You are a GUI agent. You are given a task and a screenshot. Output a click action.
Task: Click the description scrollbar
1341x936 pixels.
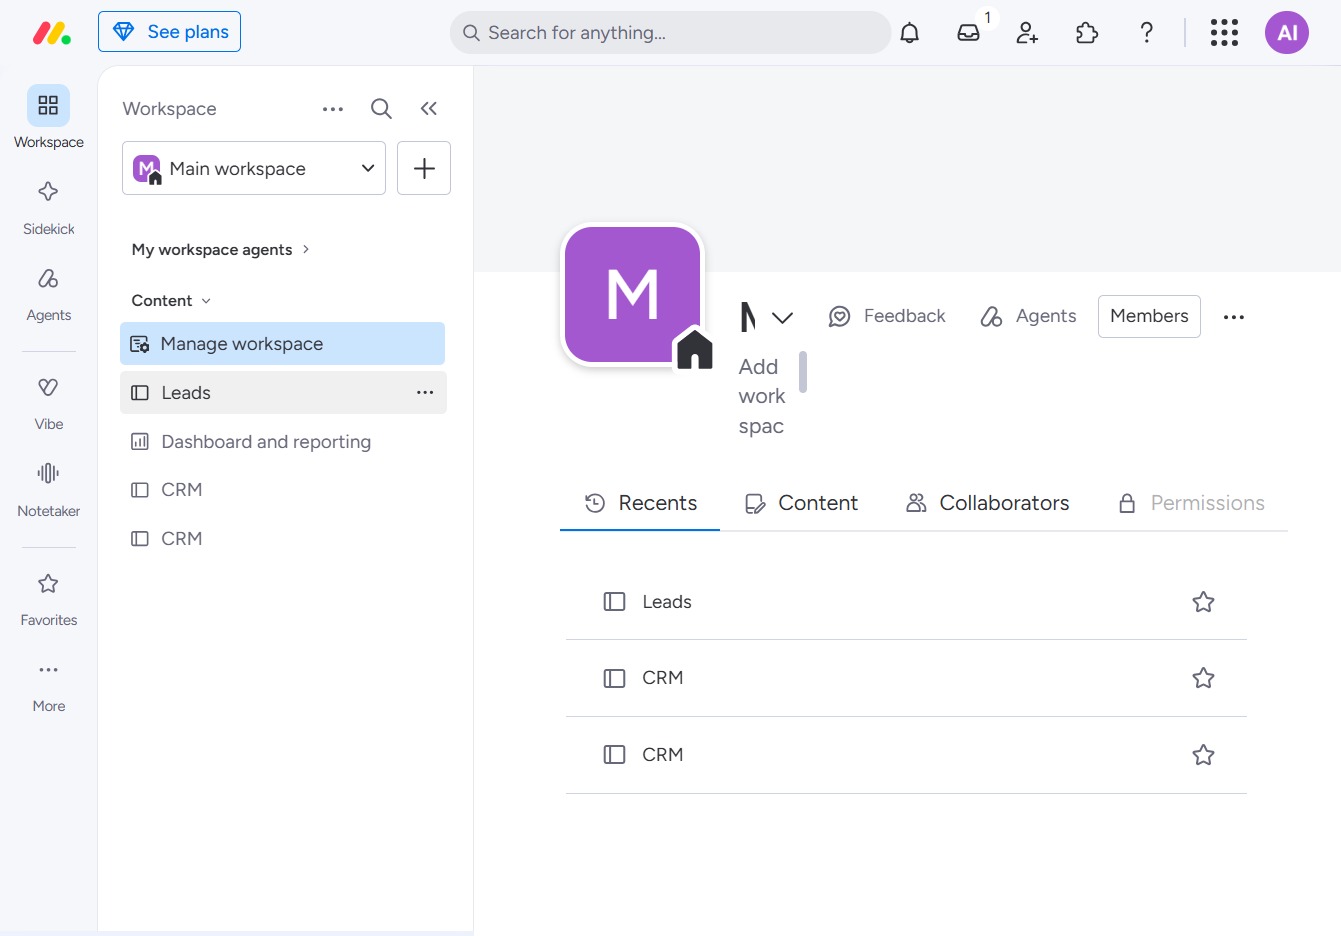(x=803, y=372)
